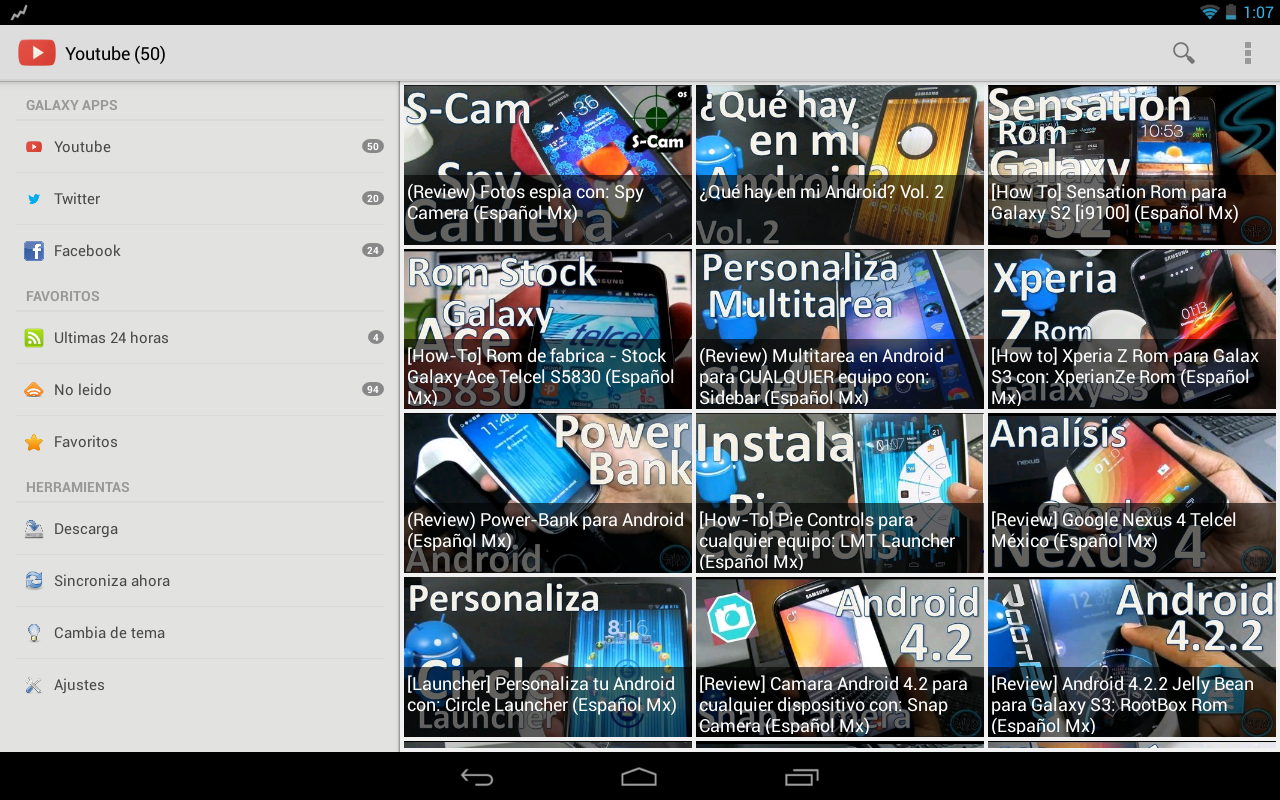Open Ultimas 24 horas list
Viewport: 1280px width, 800px height.
point(200,338)
